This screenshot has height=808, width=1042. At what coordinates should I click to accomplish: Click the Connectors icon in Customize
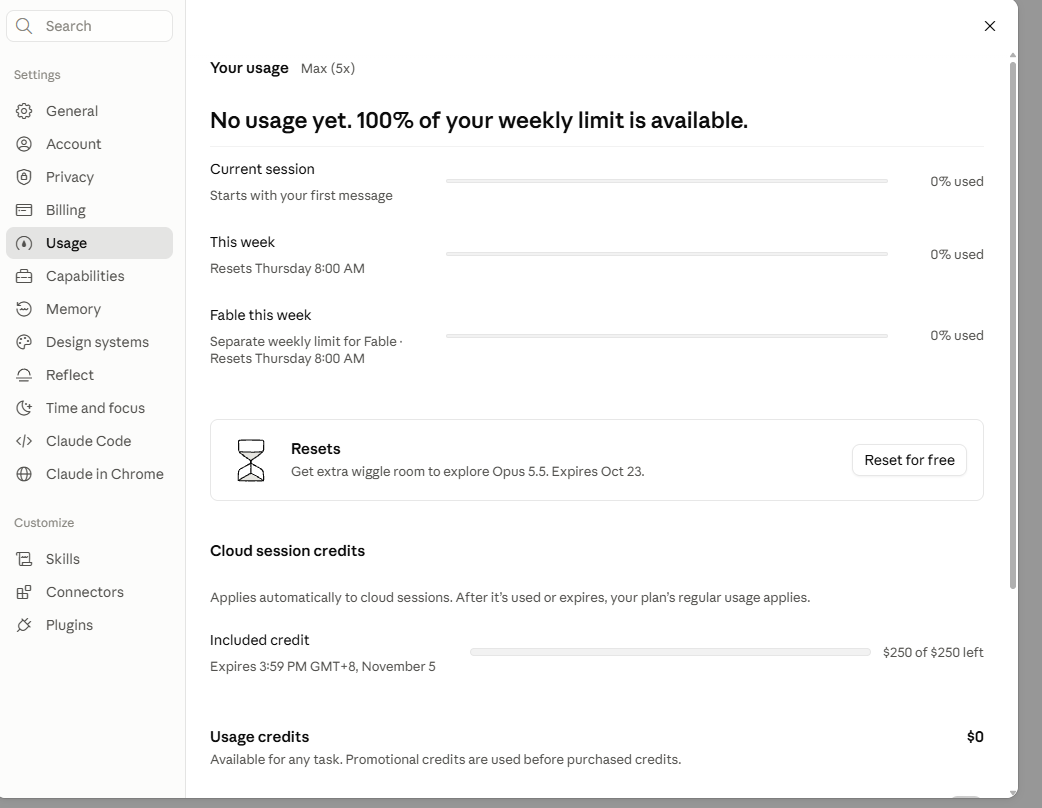(x=24, y=592)
